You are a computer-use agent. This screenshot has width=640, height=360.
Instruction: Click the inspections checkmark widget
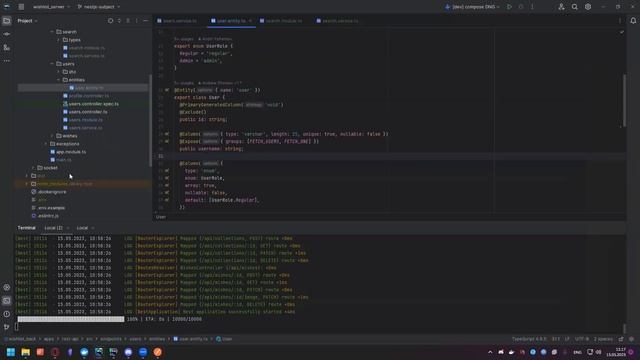pos(622,32)
